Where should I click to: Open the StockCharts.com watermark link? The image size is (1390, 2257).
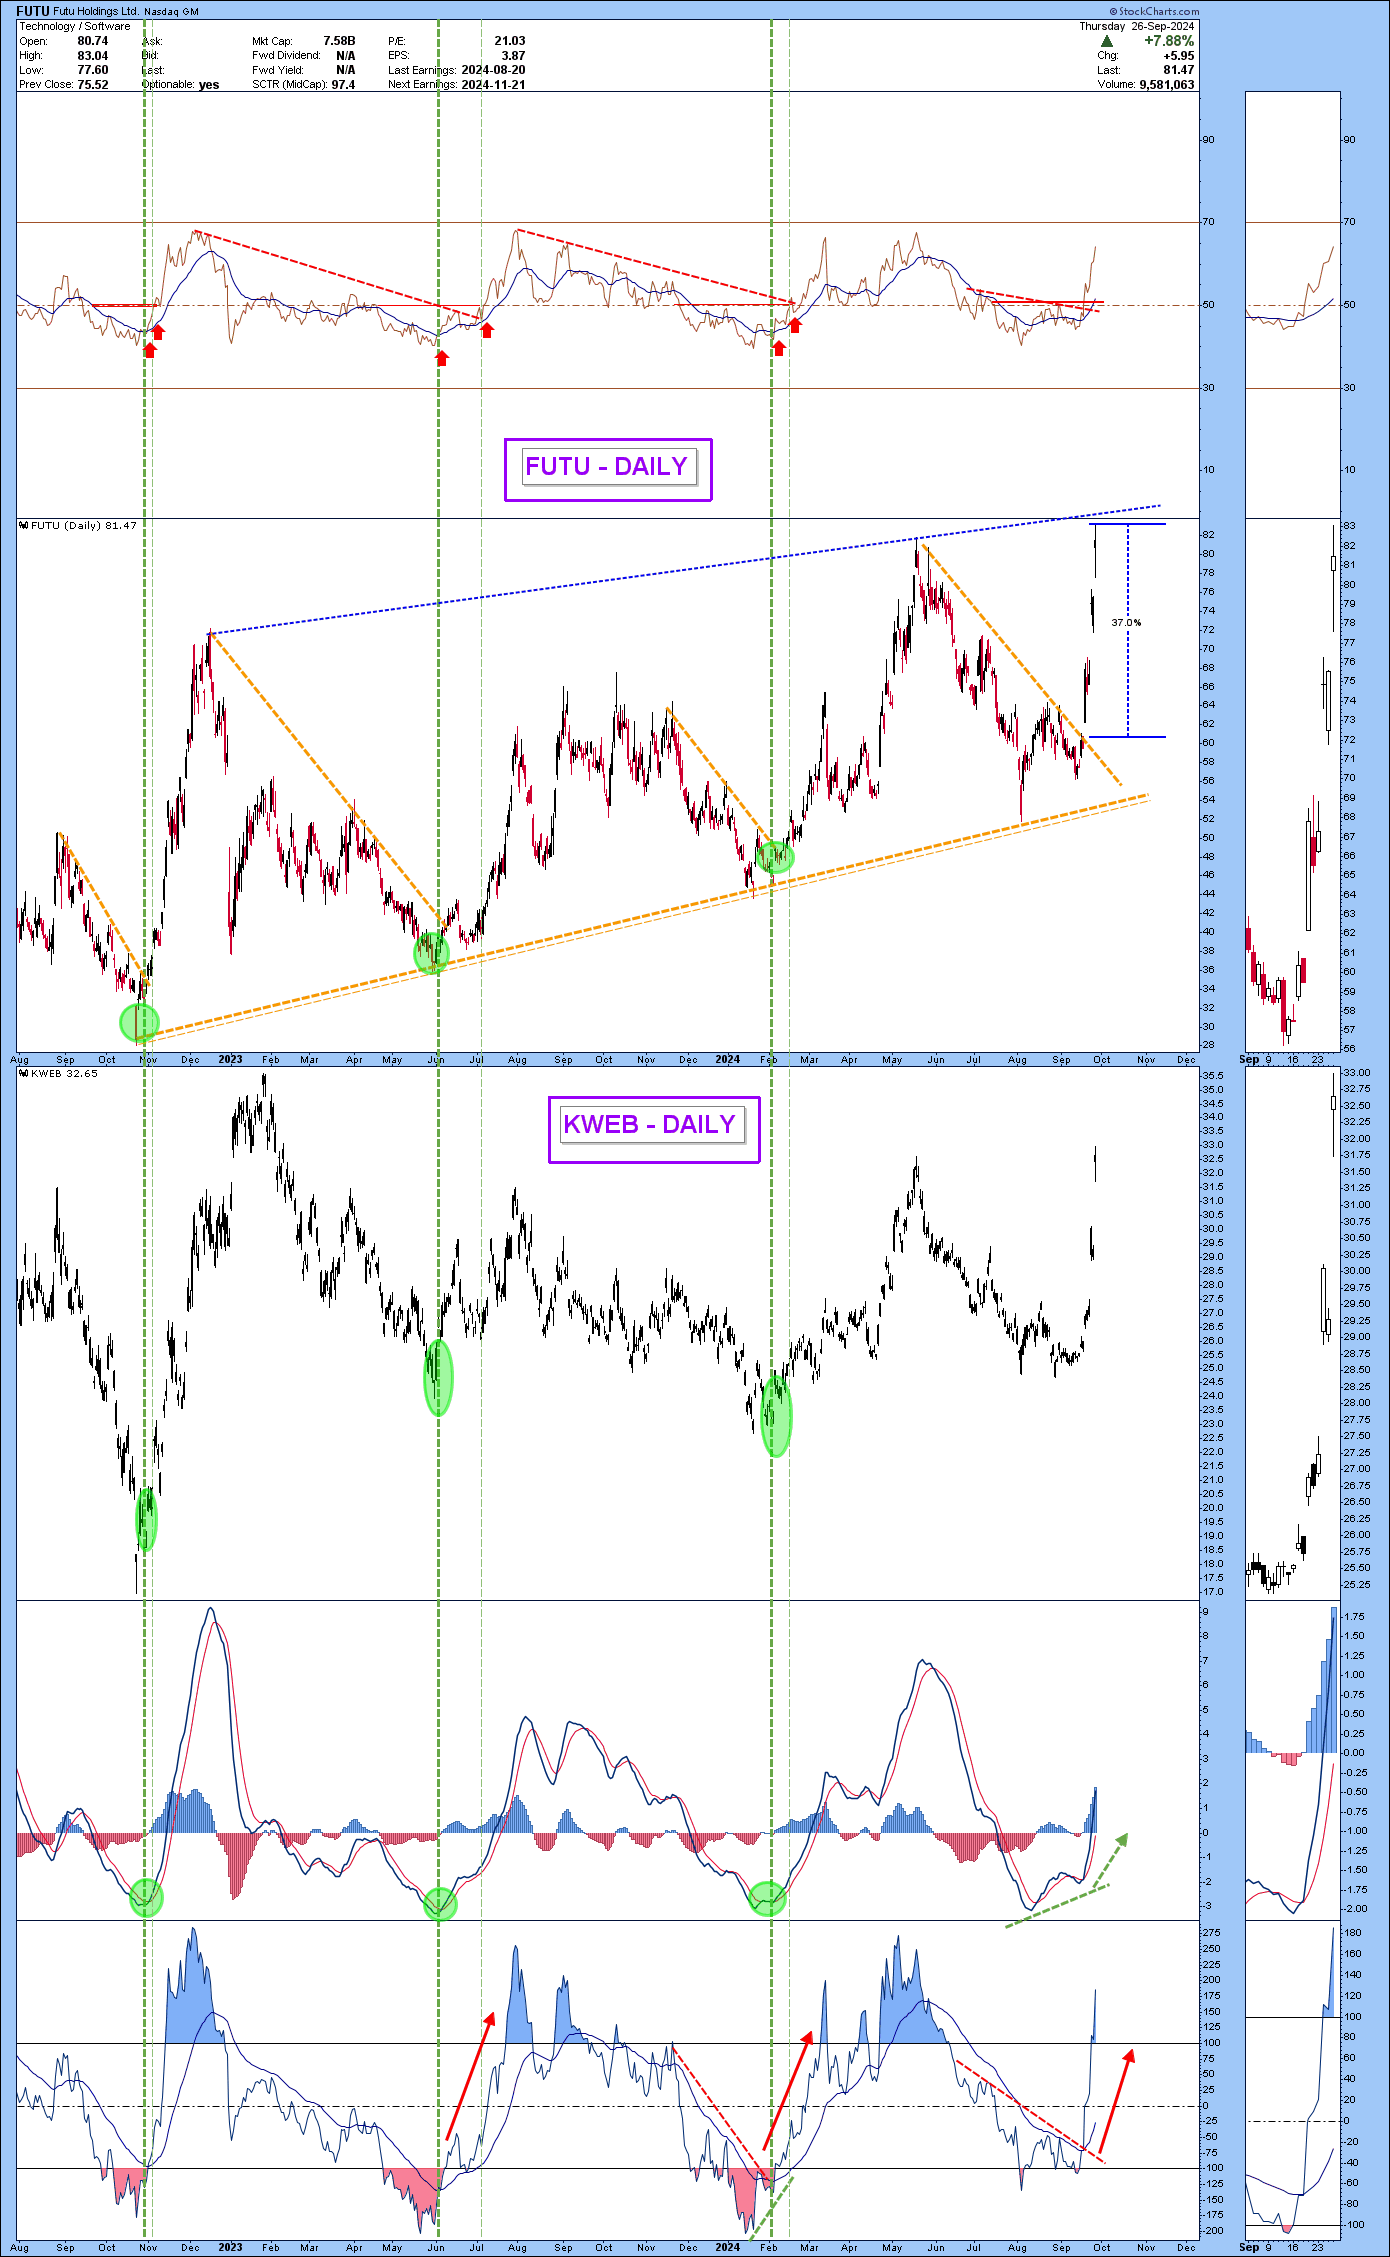1153,11
